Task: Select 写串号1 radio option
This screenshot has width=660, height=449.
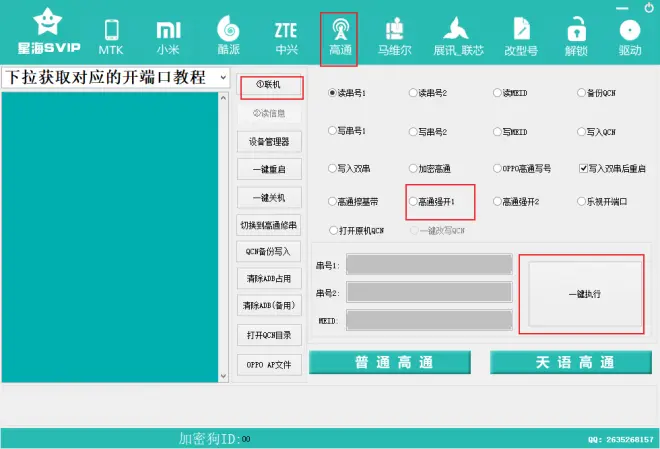Action: coord(347,131)
